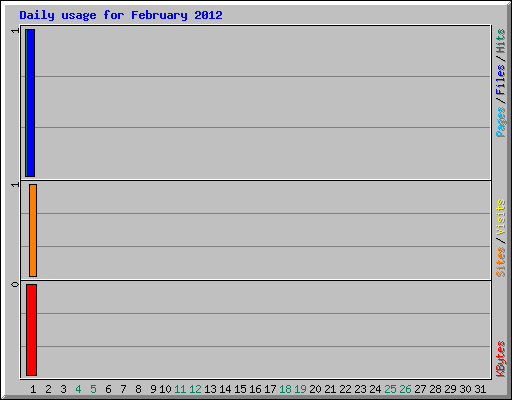
Task: Click the red KBytes legend label
Action: tap(500, 359)
